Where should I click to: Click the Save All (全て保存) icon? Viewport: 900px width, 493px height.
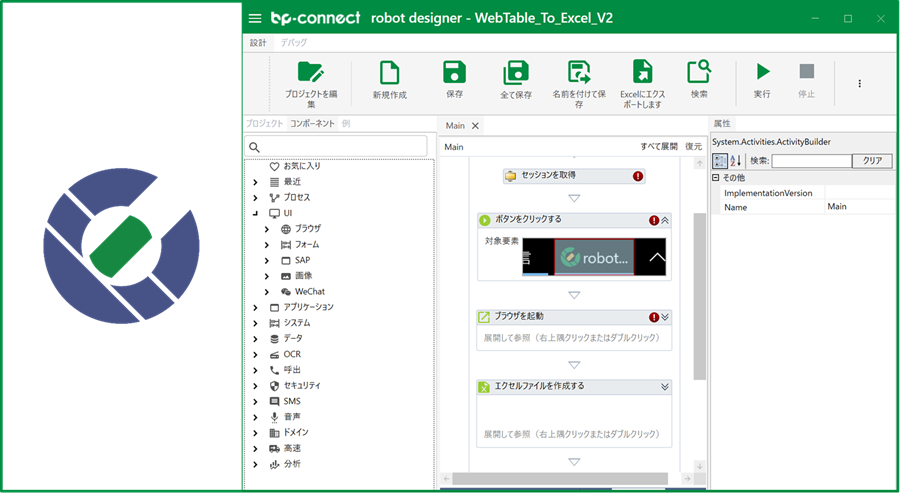[516, 72]
